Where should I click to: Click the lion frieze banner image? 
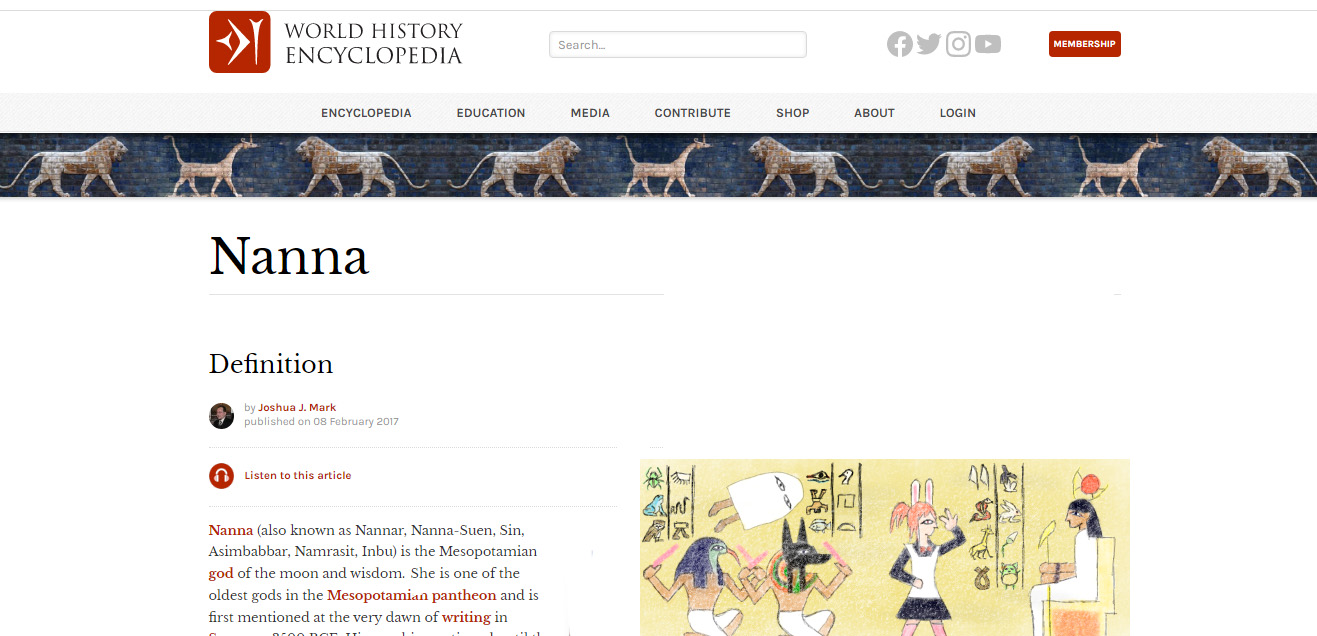click(658, 165)
